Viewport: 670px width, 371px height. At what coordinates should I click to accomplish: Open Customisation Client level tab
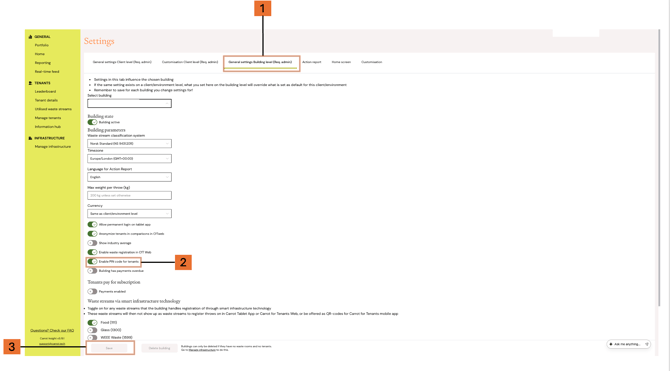pos(190,62)
